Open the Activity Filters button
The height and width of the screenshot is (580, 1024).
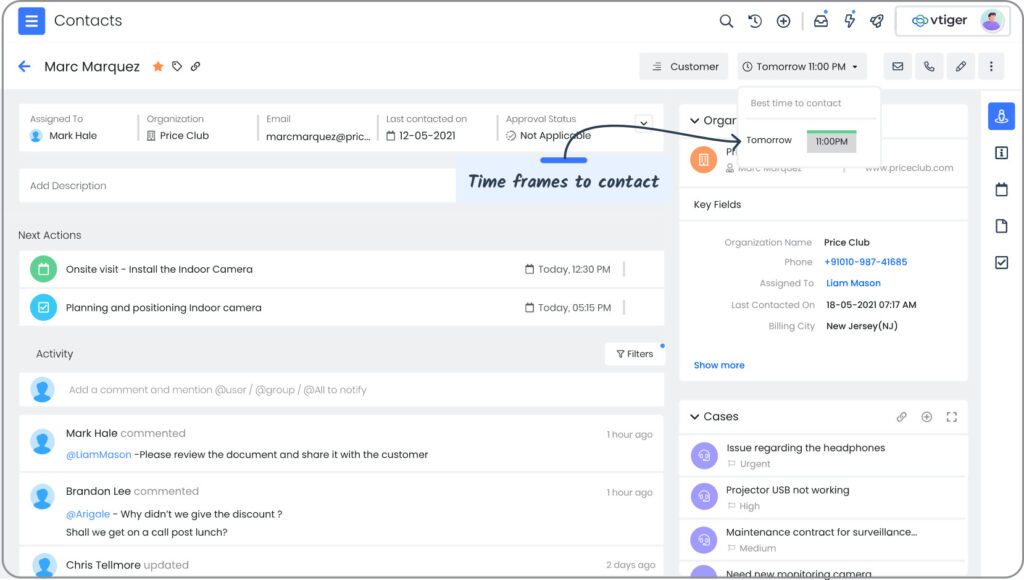click(634, 354)
